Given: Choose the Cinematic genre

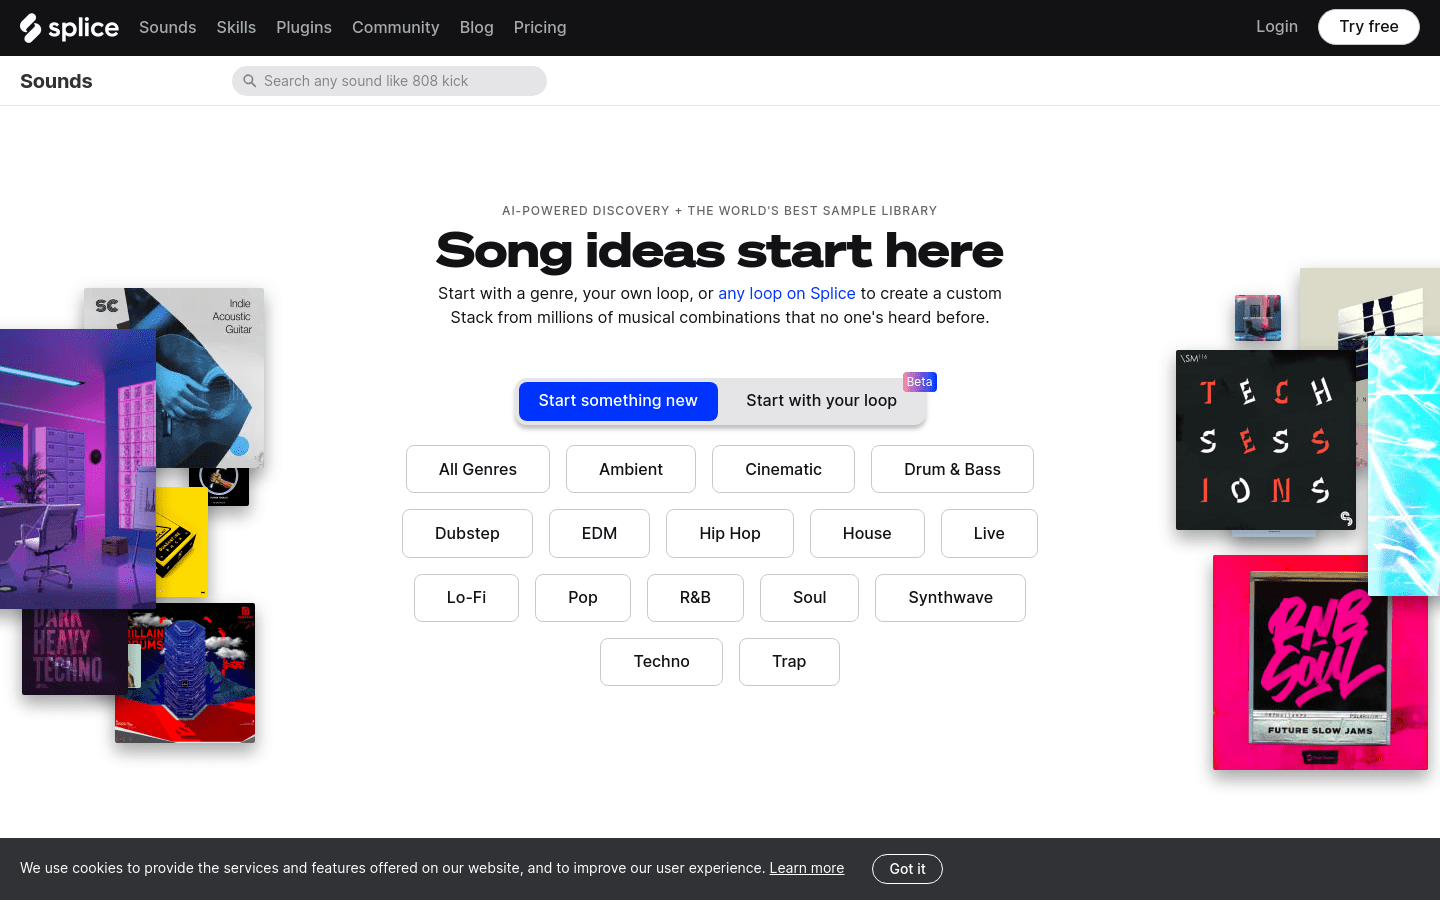Looking at the screenshot, I should click(x=783, y=469).
